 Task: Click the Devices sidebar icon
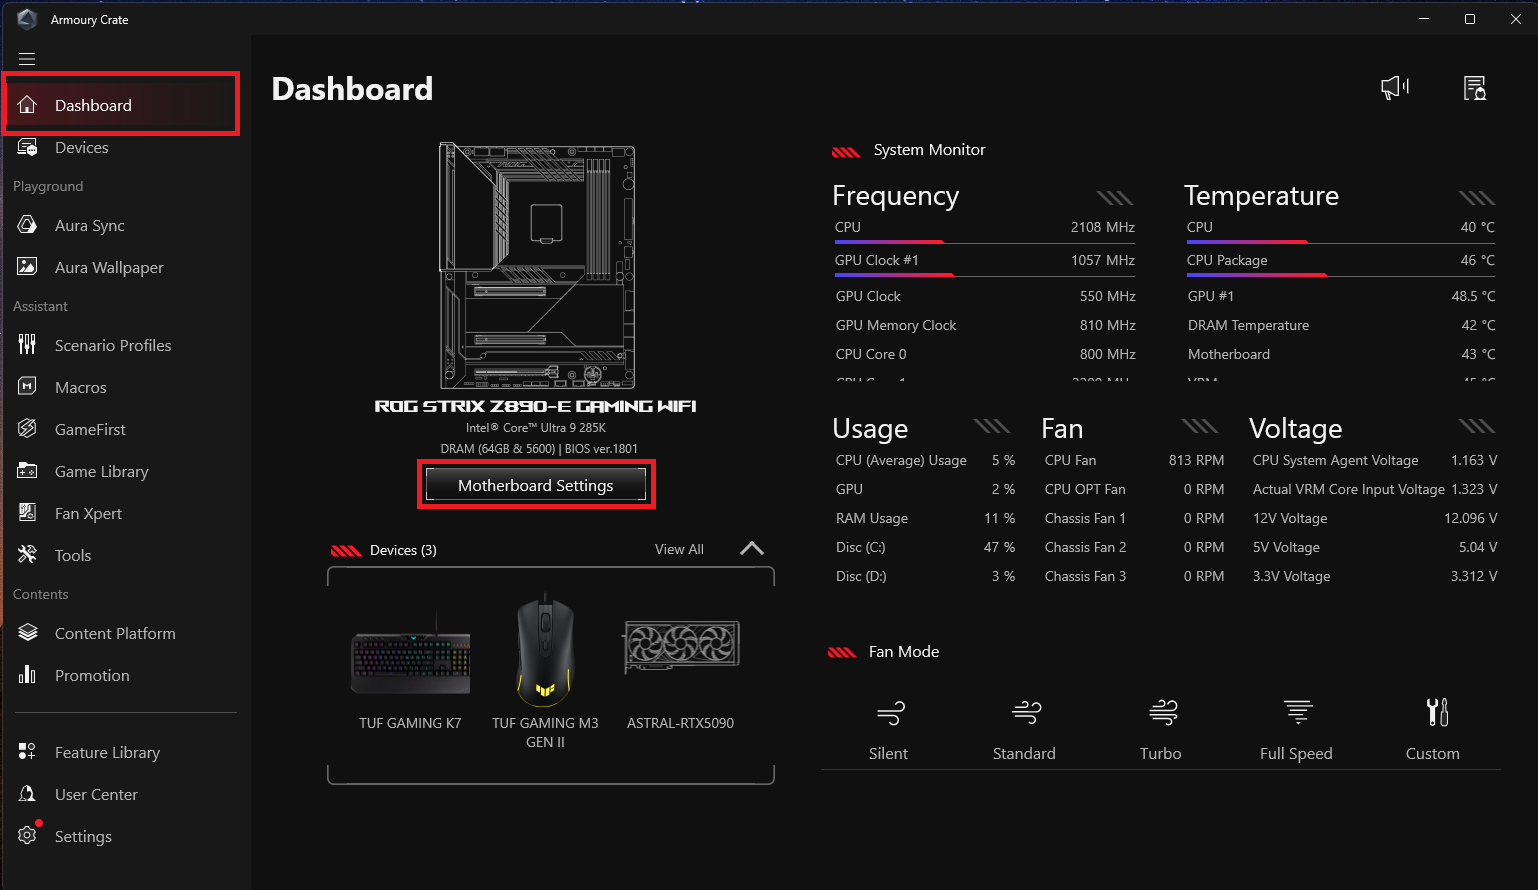pyautogui.click(x=27, y=147)
